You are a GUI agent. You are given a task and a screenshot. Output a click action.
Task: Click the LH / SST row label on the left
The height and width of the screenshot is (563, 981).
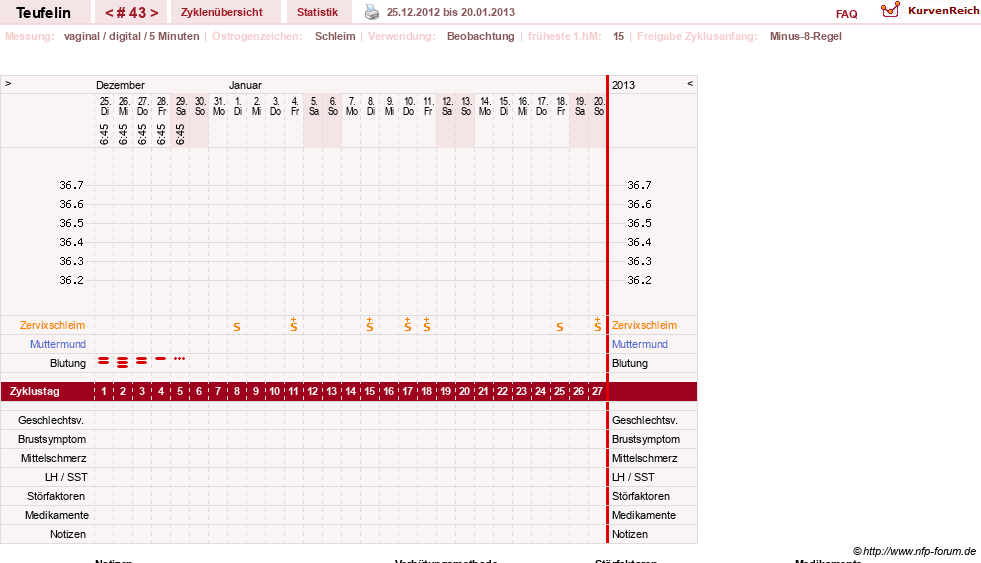coord(66,477)
